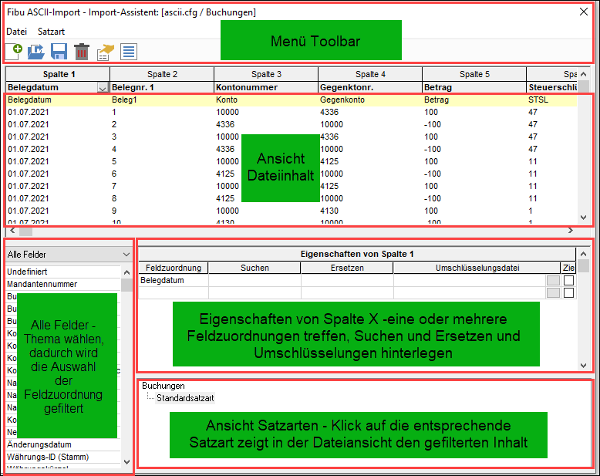600x476 pixels.
Task: Click the Ersetzen input cell of the Belegdatum row
Action: pyautogui.click(x=347, y=280)
